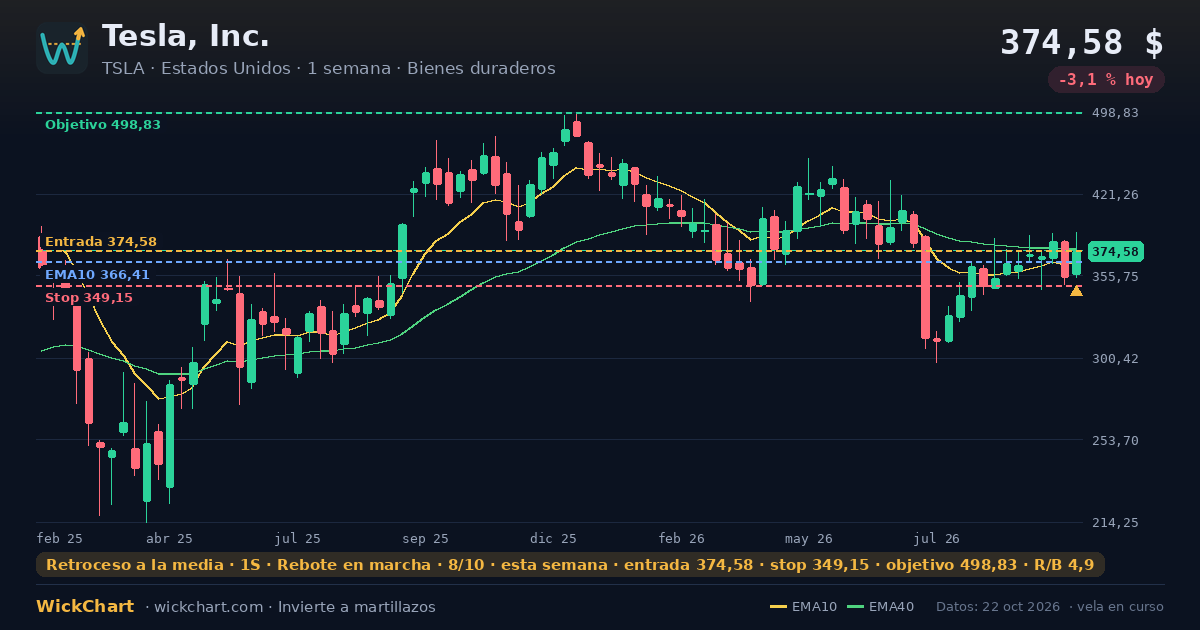
Task: Click the abr 25 date label
Action: pyautogui.click(x=170, y=538)
